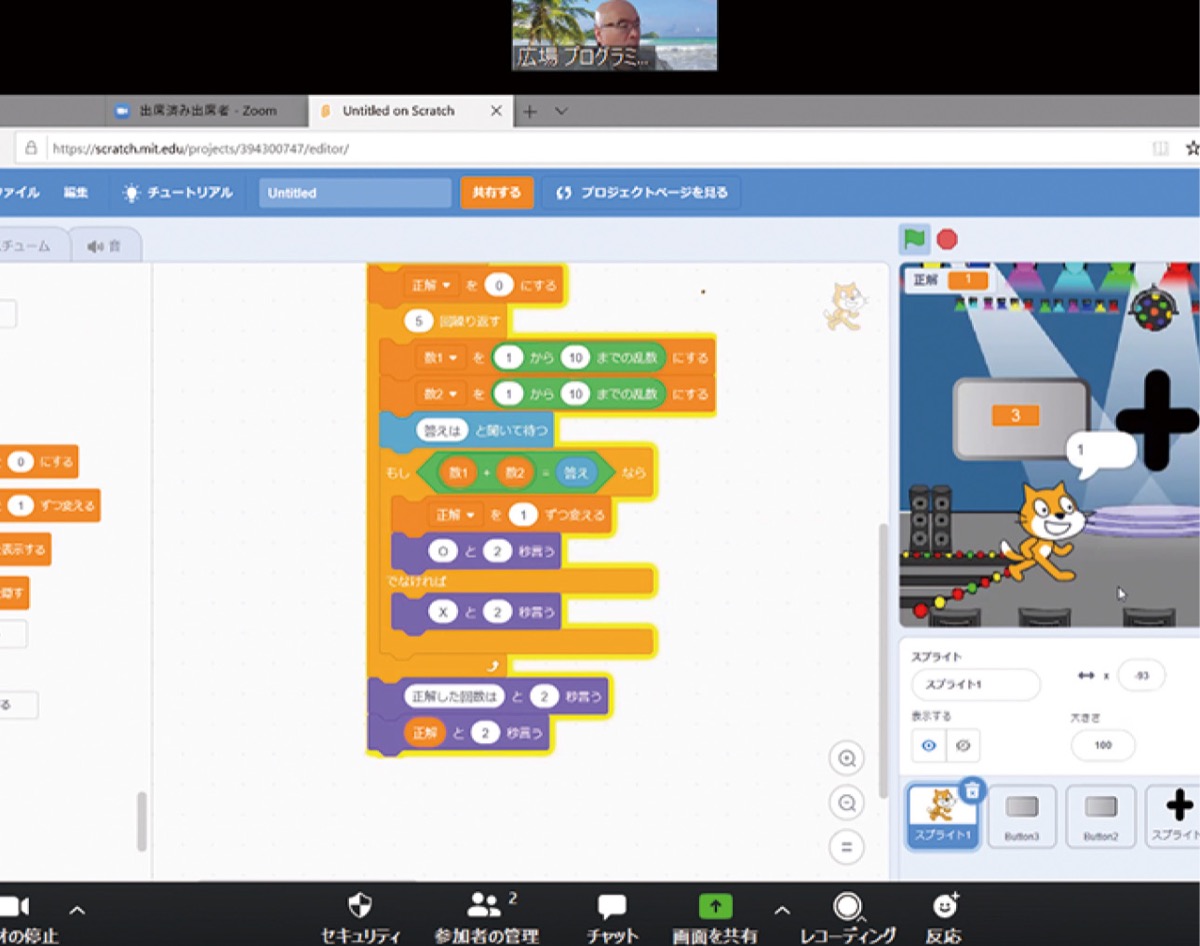
Task: Open 正解 variable dropdown in first block
Action: coord(432,285)
